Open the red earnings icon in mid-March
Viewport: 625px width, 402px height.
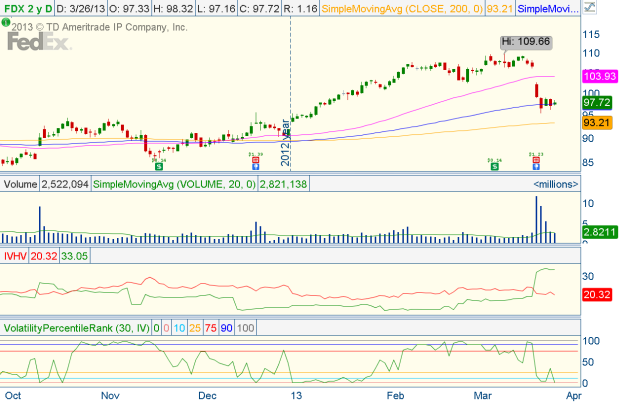point(535,160)
